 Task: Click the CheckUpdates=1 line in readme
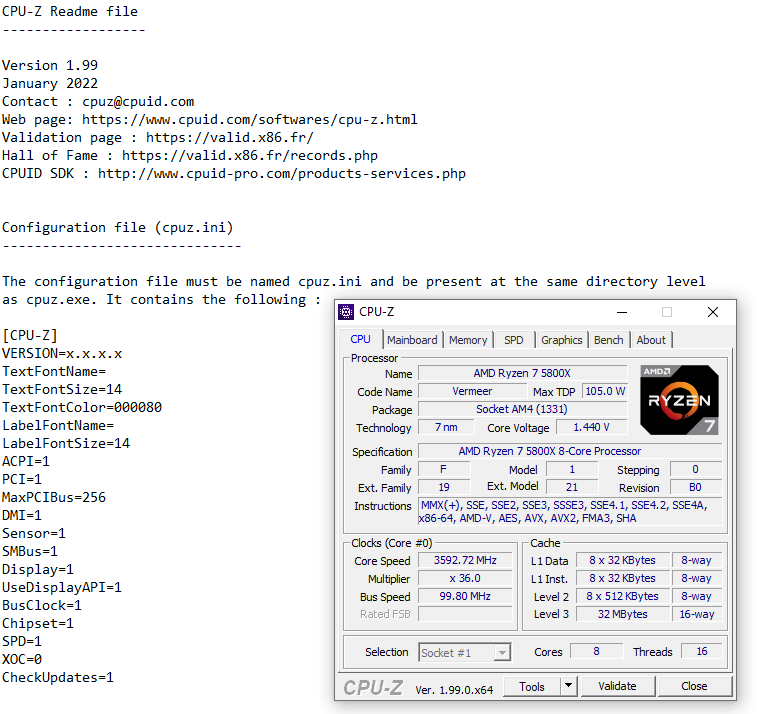[58, 677]
